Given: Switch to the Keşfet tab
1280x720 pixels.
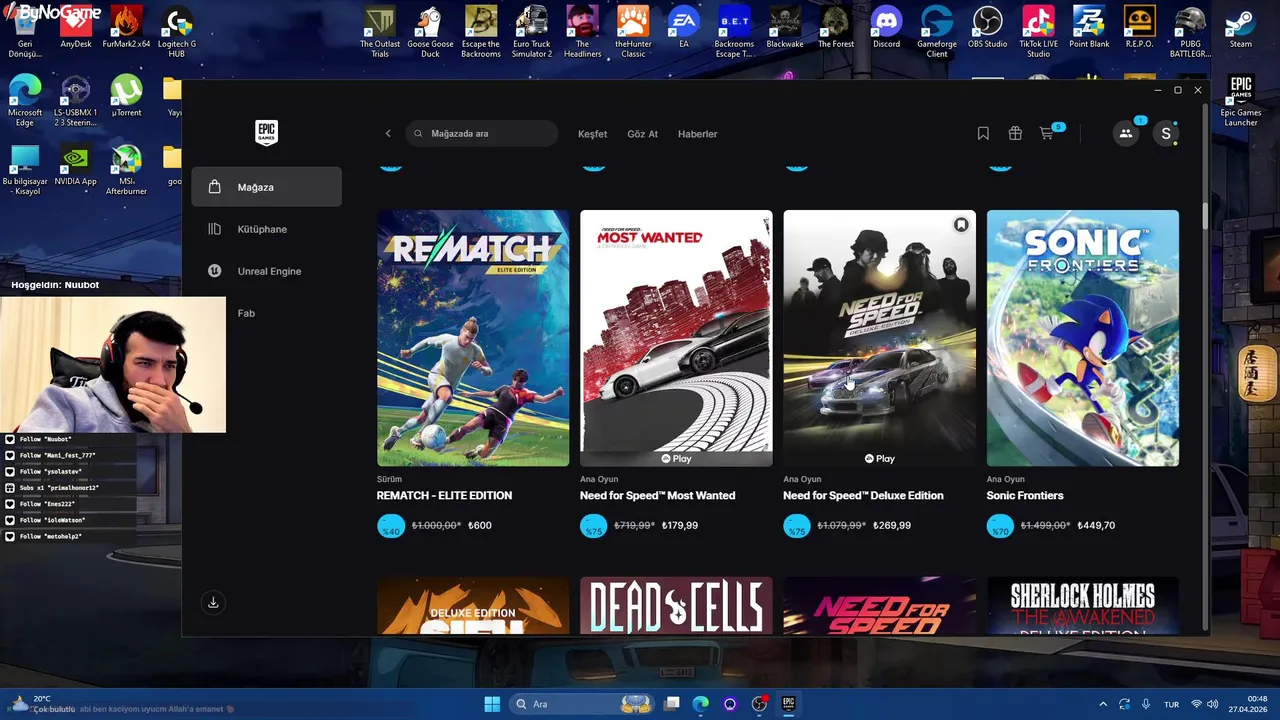Looking at the screenshot, I should (592, 134).
